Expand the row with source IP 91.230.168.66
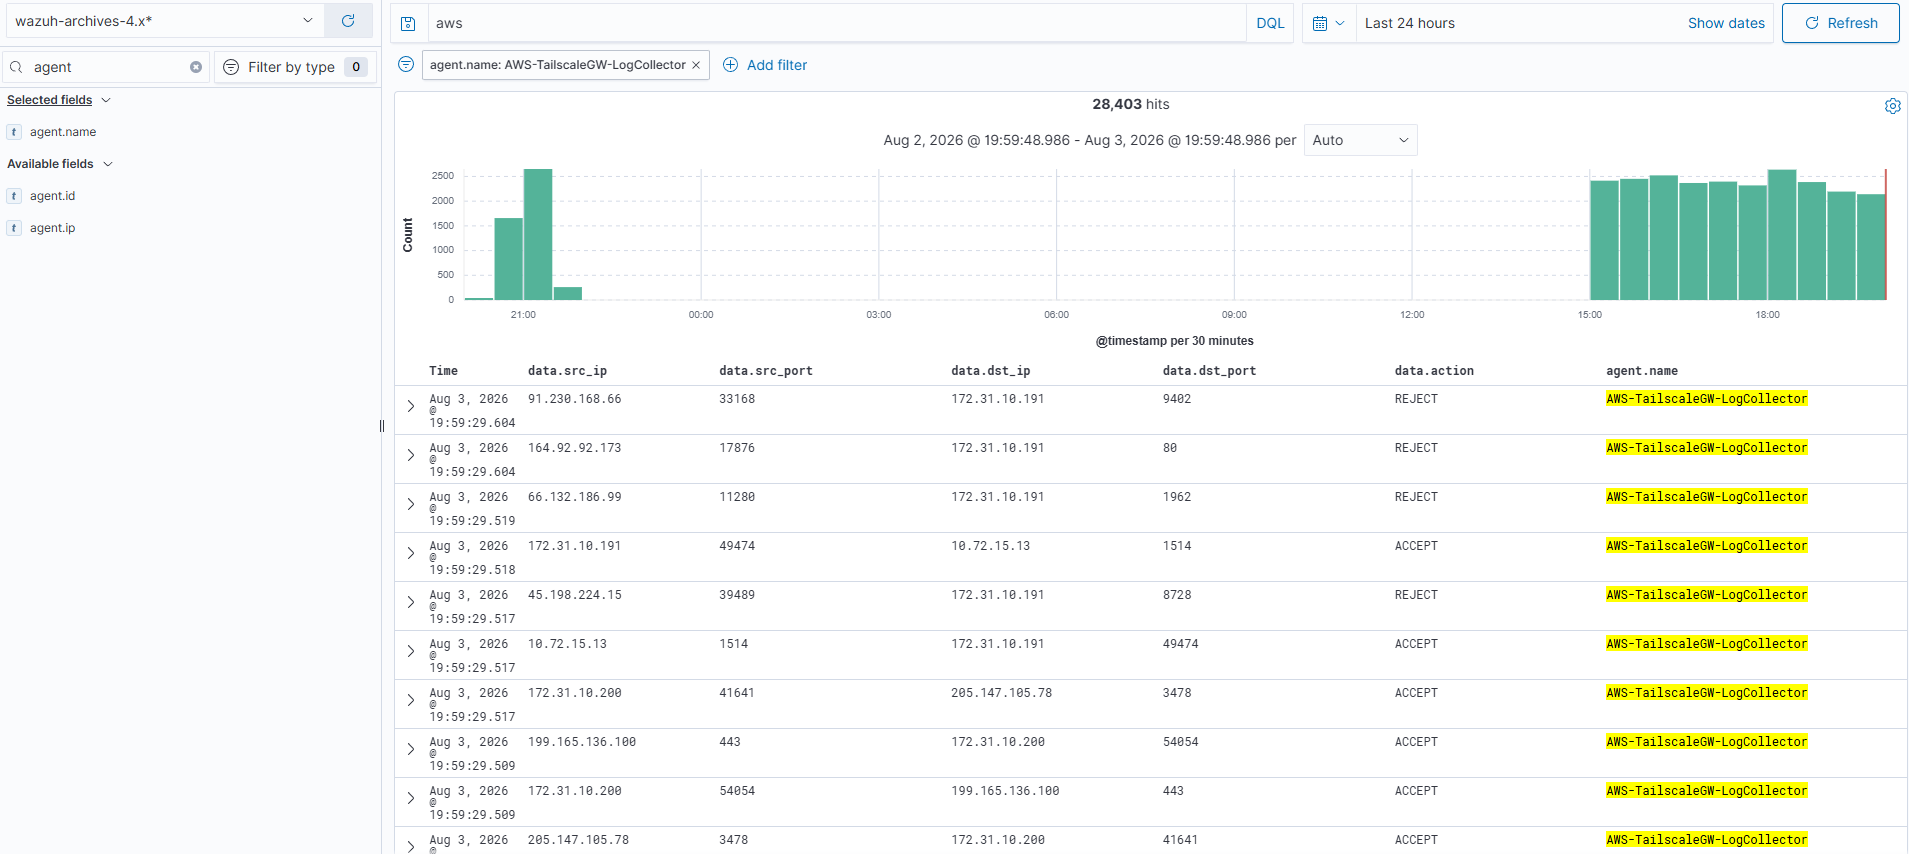The width and height of the screenshot is (1909, 854). click(x=410, y=406)
